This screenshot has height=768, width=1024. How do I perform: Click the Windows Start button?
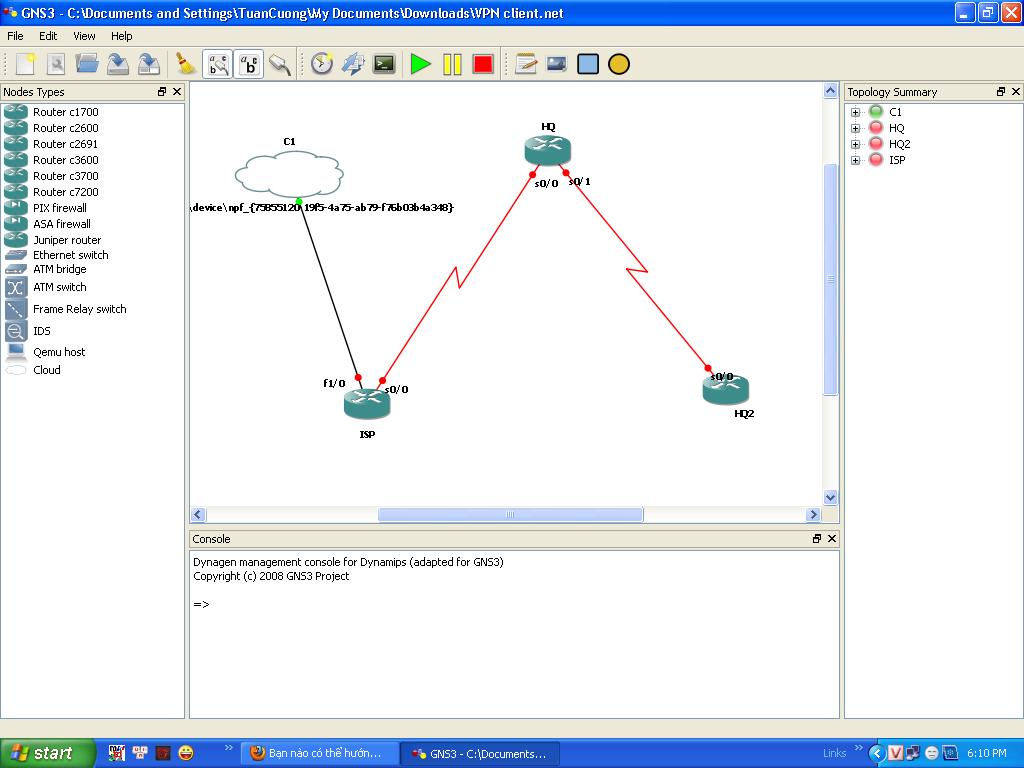click(48, 753)
